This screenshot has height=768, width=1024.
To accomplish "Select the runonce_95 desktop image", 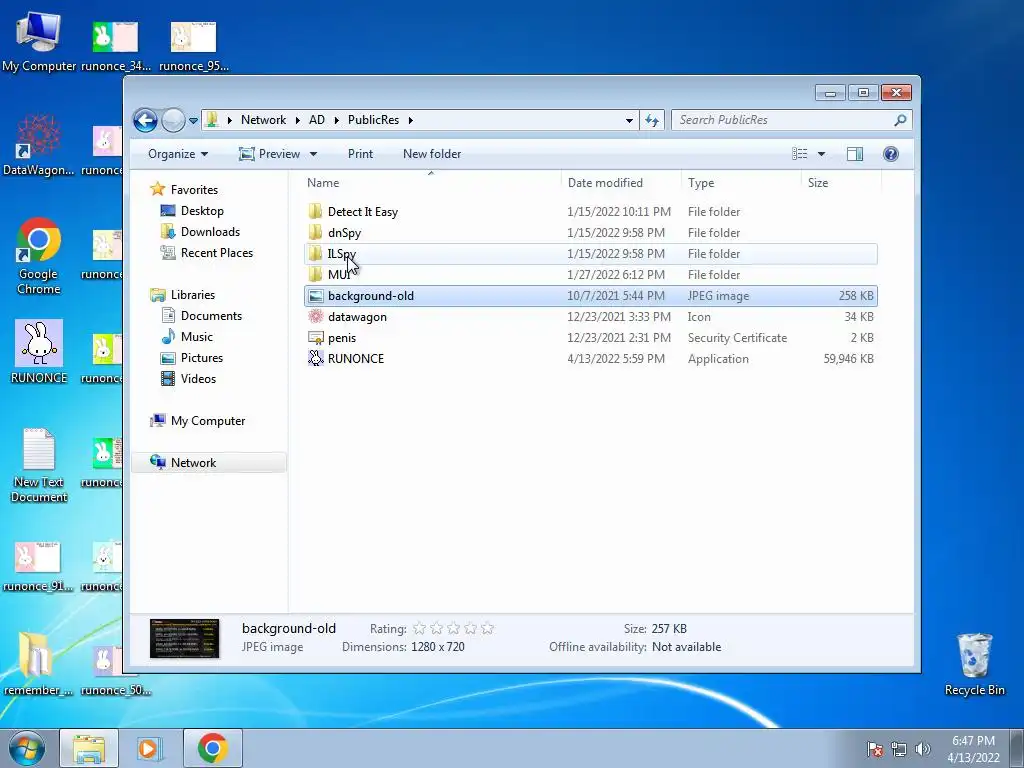I will 193,46.
